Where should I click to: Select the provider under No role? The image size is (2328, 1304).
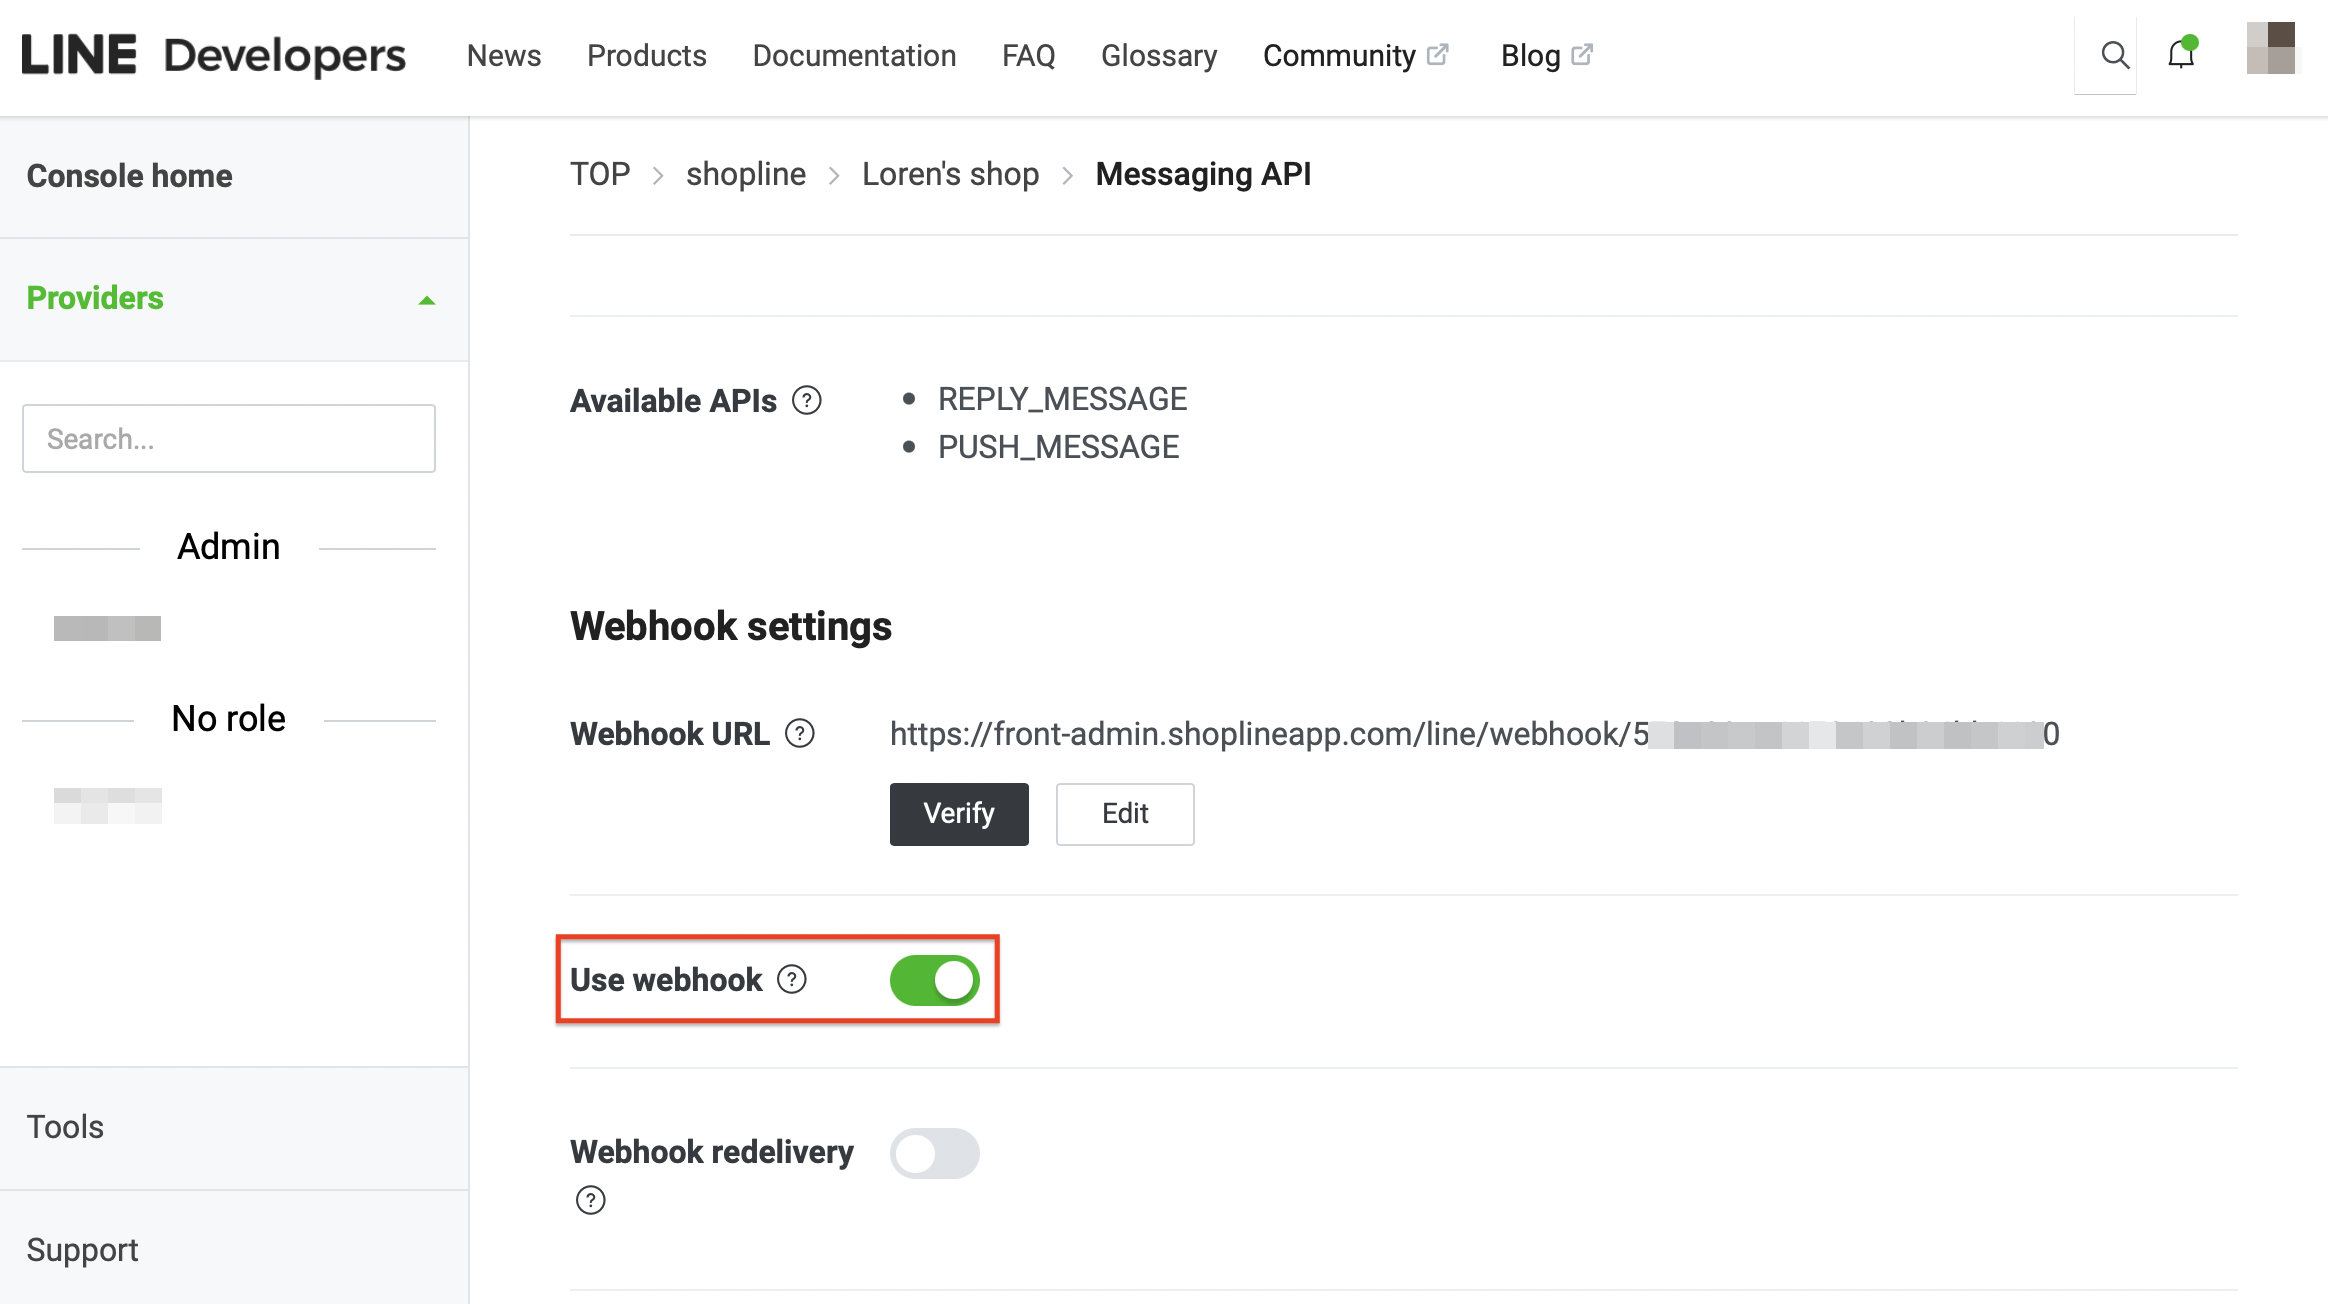(107, 805)
